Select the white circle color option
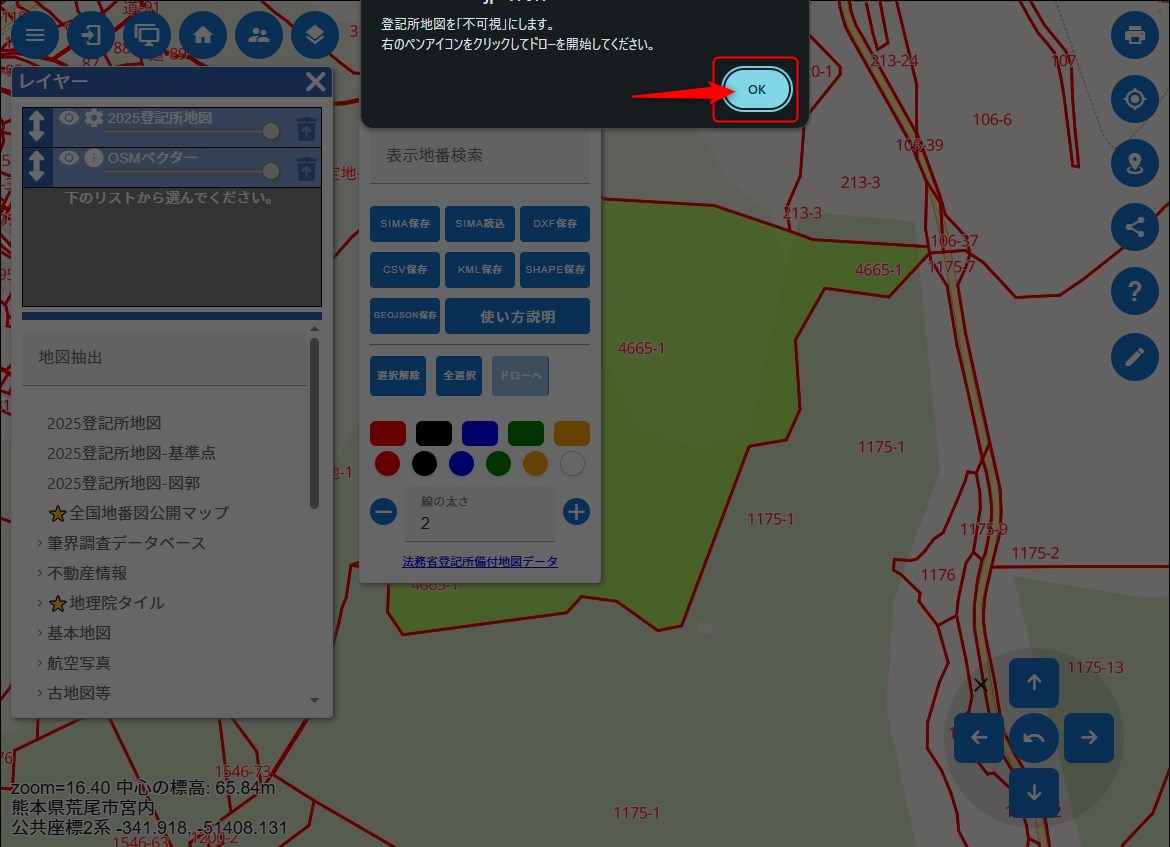This screenshot has width=1170, height=847. tap(572, 463)
